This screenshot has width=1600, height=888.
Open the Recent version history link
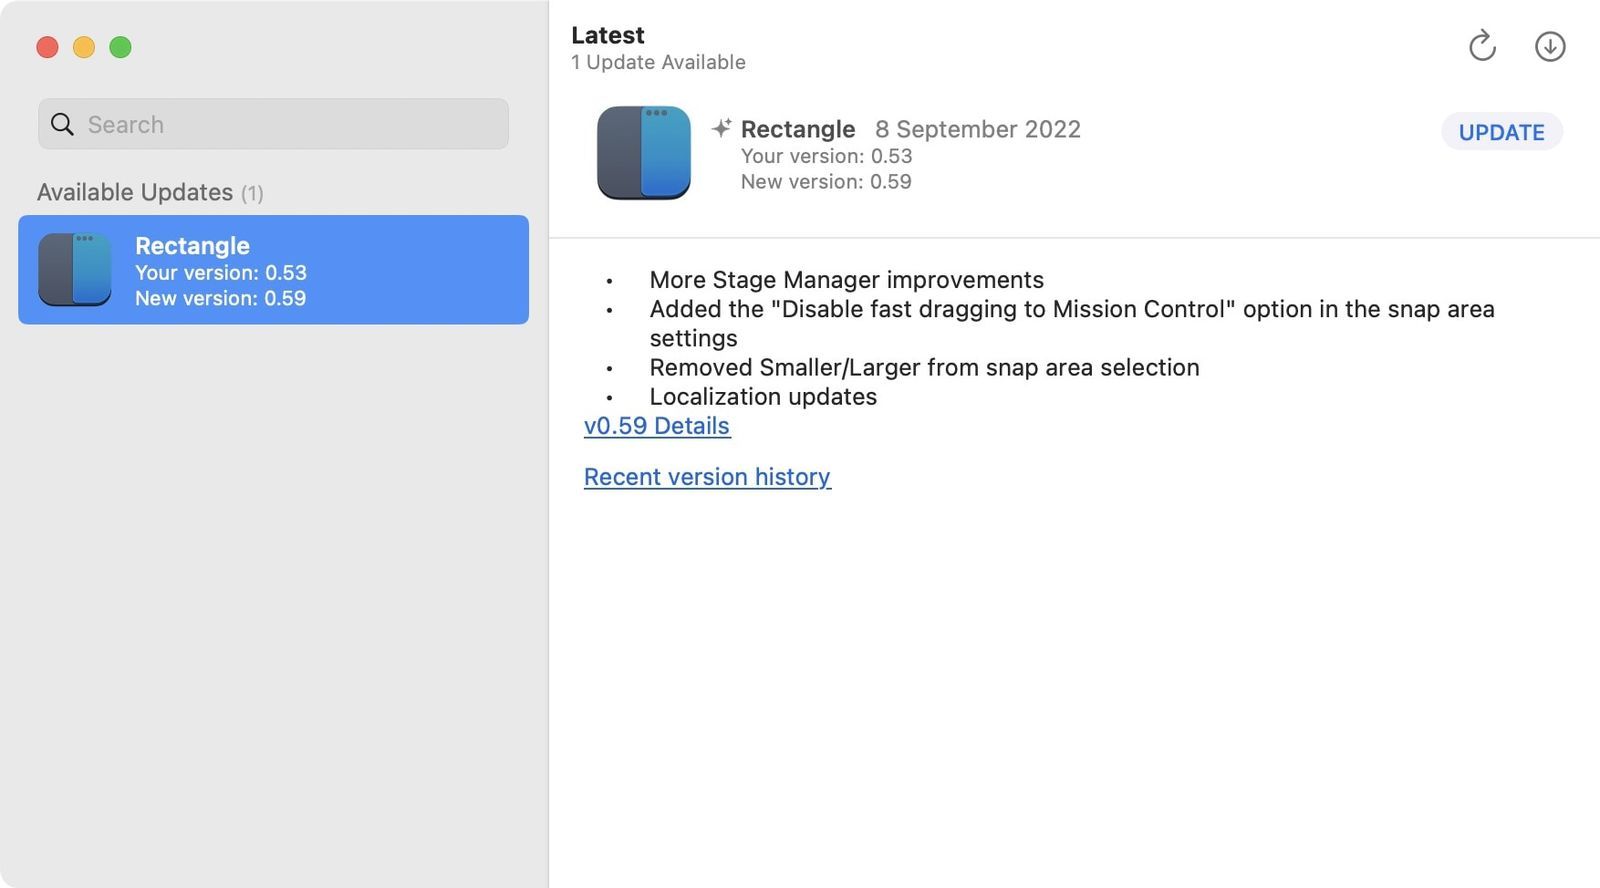[707, 477]
